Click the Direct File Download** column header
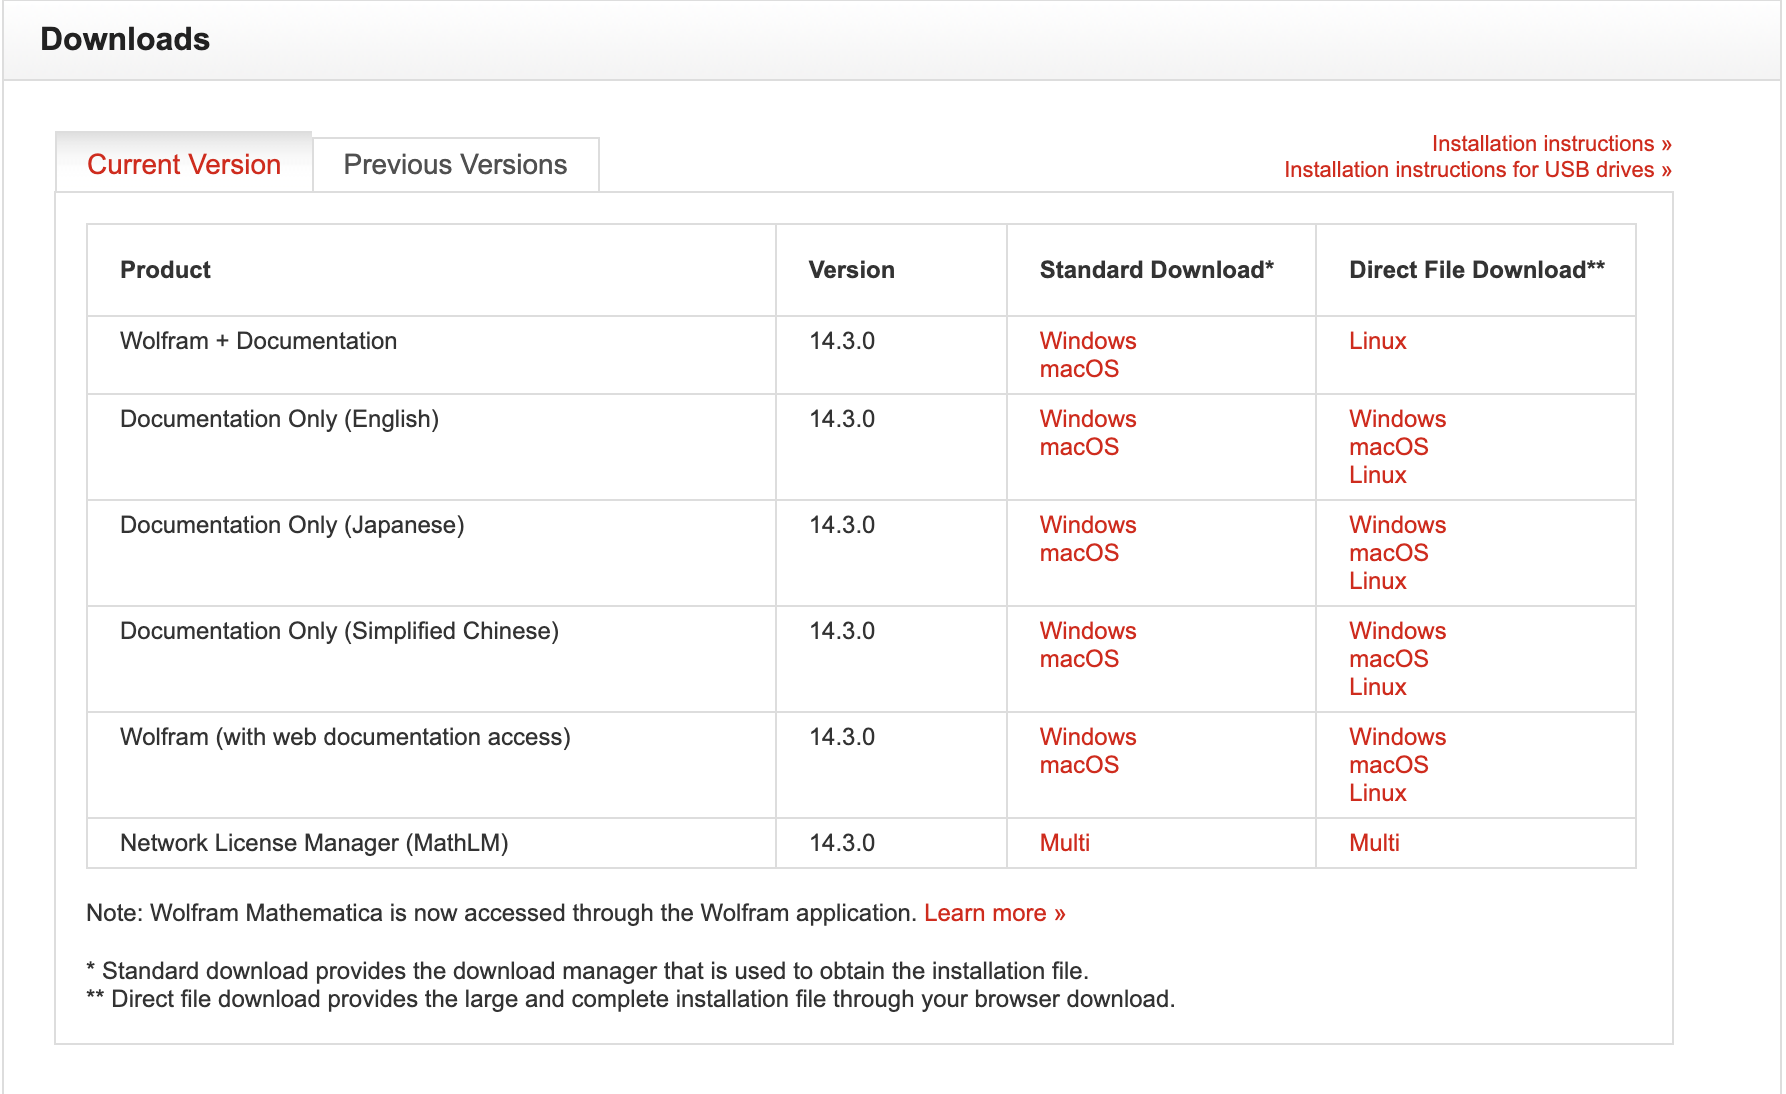Image resolution: width=1786 pixels, height=1094 pixels. 1477,270
